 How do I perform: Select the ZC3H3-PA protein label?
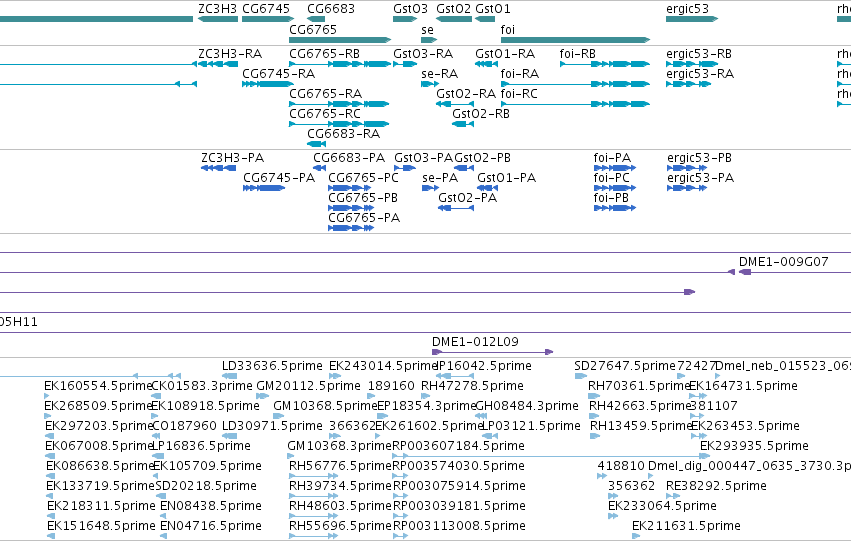pos(233,158)
